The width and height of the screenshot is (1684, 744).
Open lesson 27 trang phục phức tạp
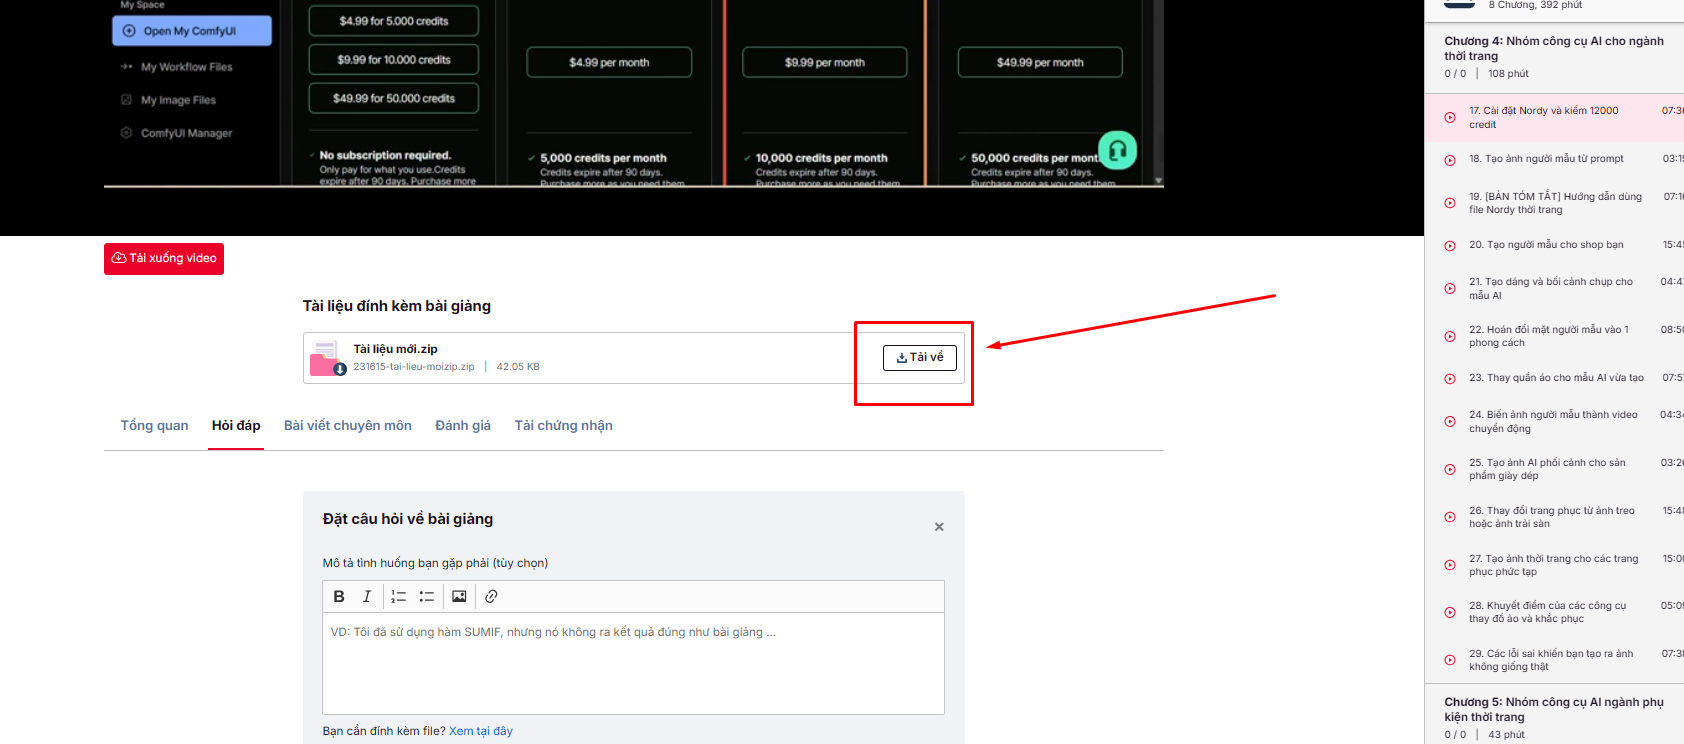[x=1554, y=565]
